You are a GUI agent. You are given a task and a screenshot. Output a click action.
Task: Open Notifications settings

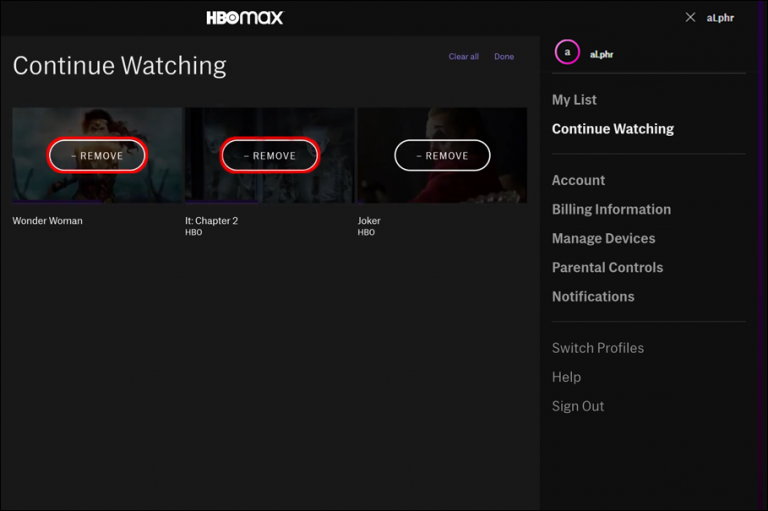click(x=593, y=296)
